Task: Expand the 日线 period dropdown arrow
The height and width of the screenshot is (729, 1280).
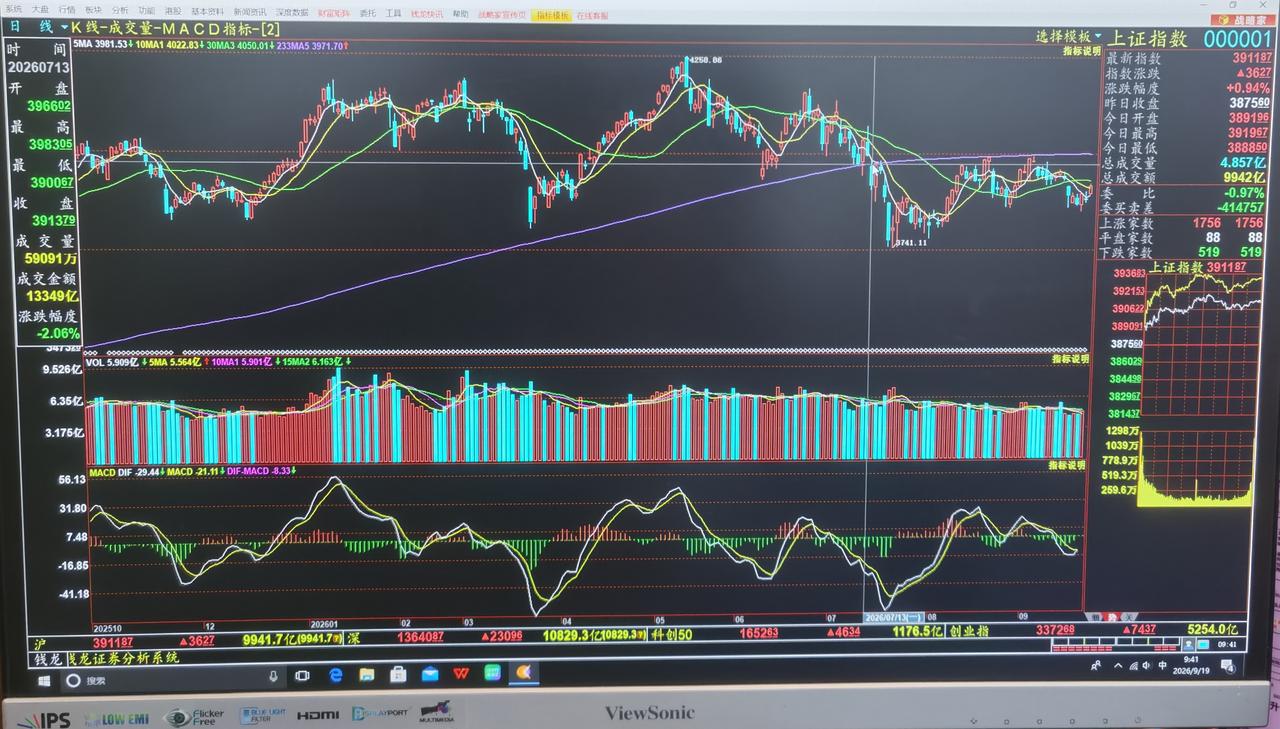Action: [x=65, y=28]
